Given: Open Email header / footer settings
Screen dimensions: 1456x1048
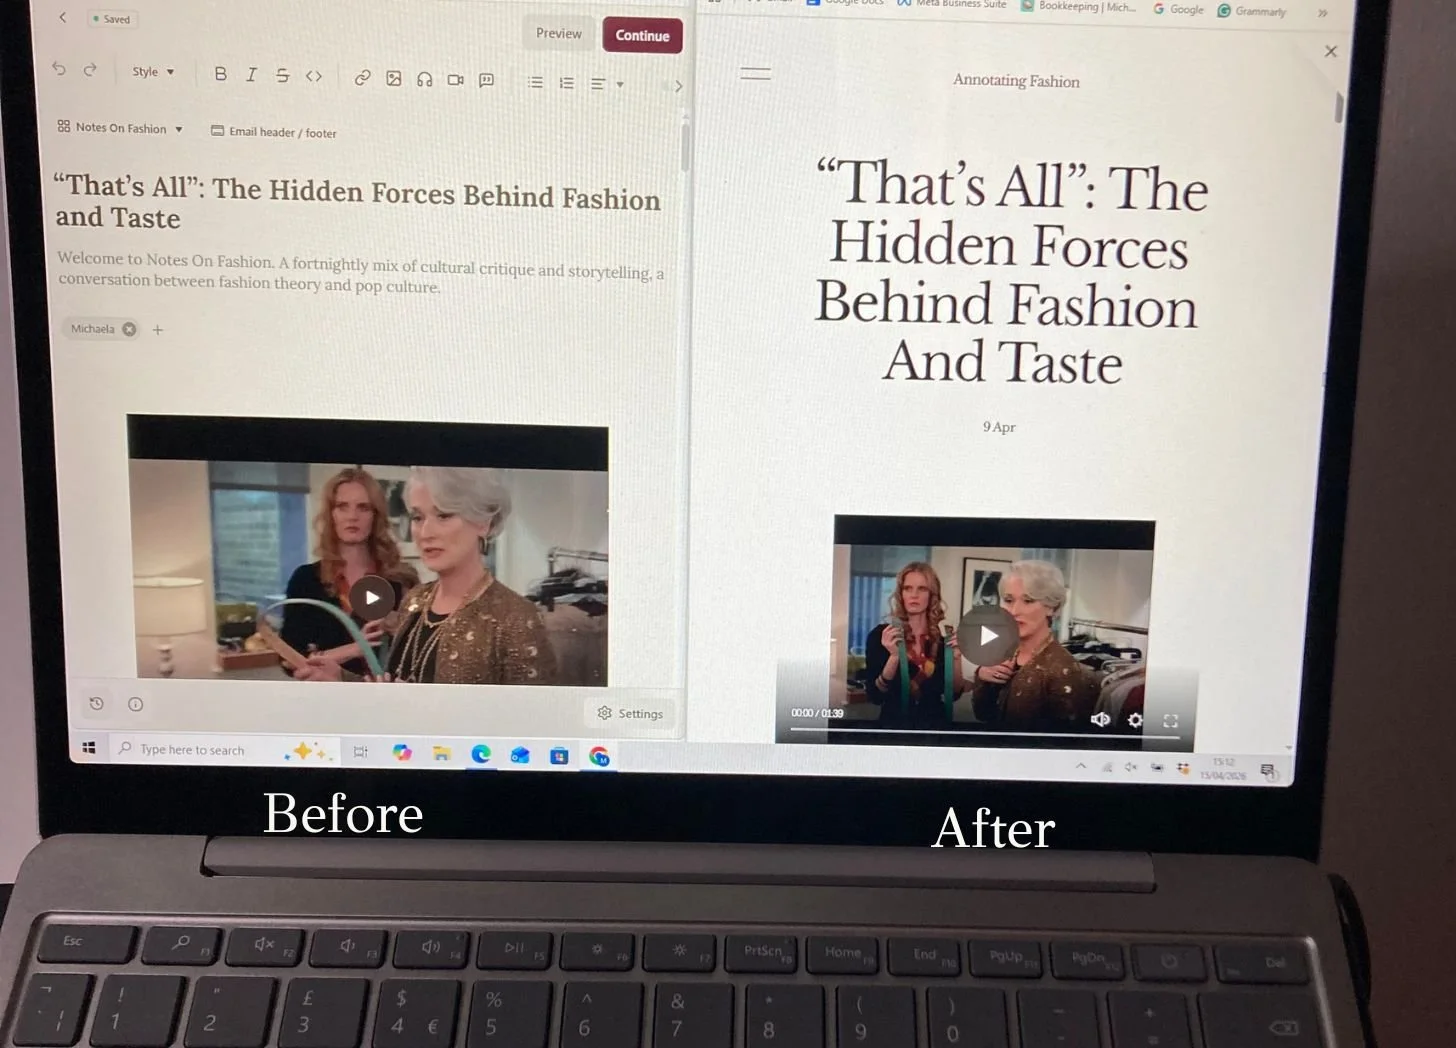Looking at the screenshot, I should tap(274, 132).
